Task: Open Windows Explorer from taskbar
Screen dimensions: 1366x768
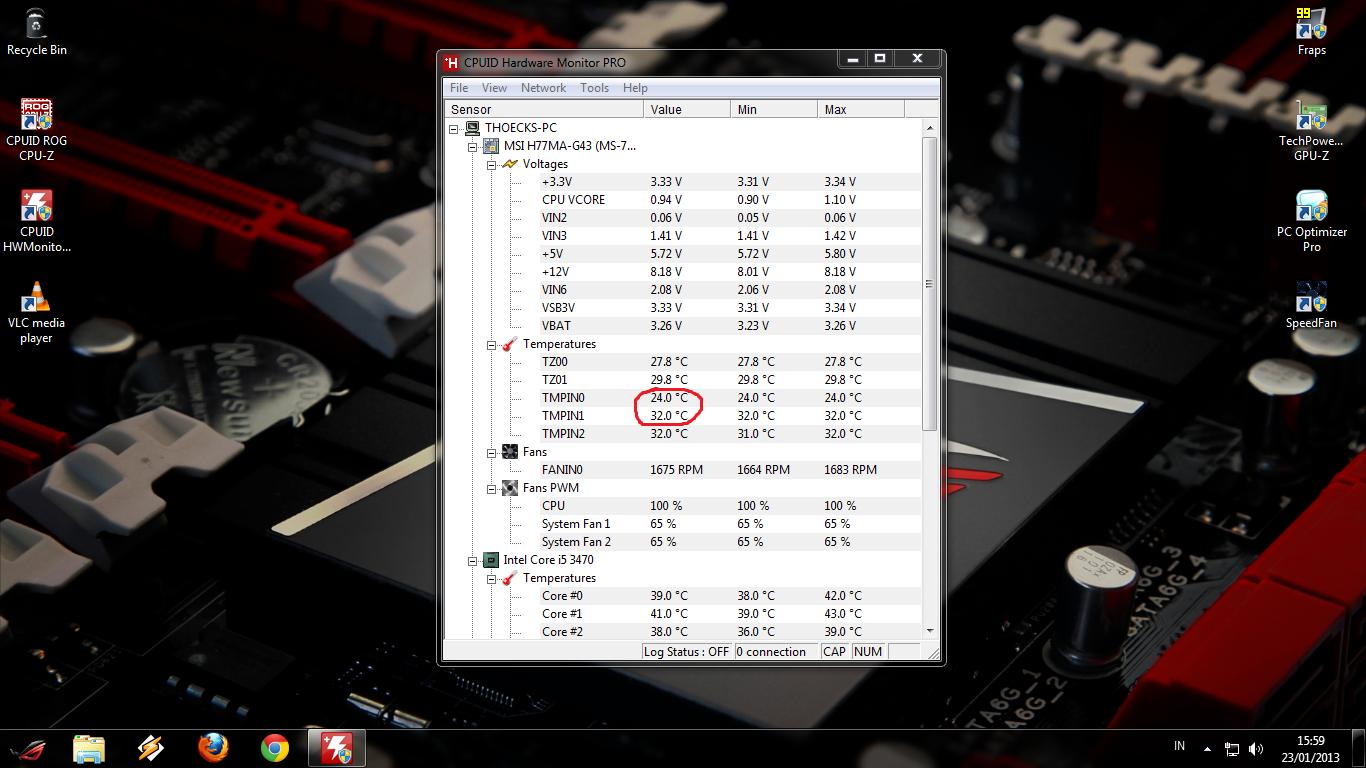Action: tap(89, 748)
